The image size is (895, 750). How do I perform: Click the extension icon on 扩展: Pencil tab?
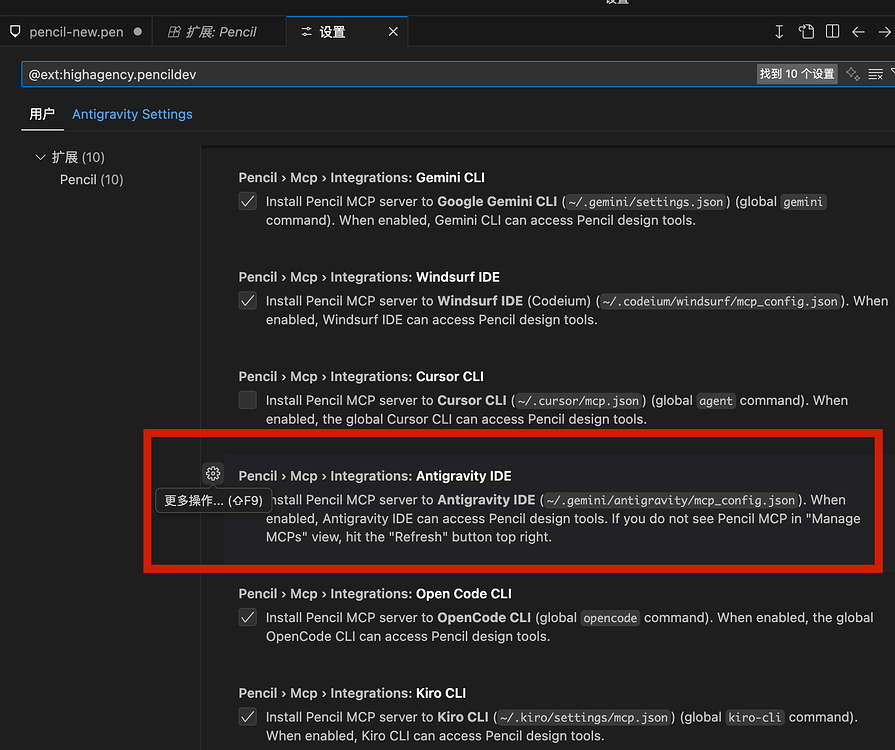coord(174,32)
